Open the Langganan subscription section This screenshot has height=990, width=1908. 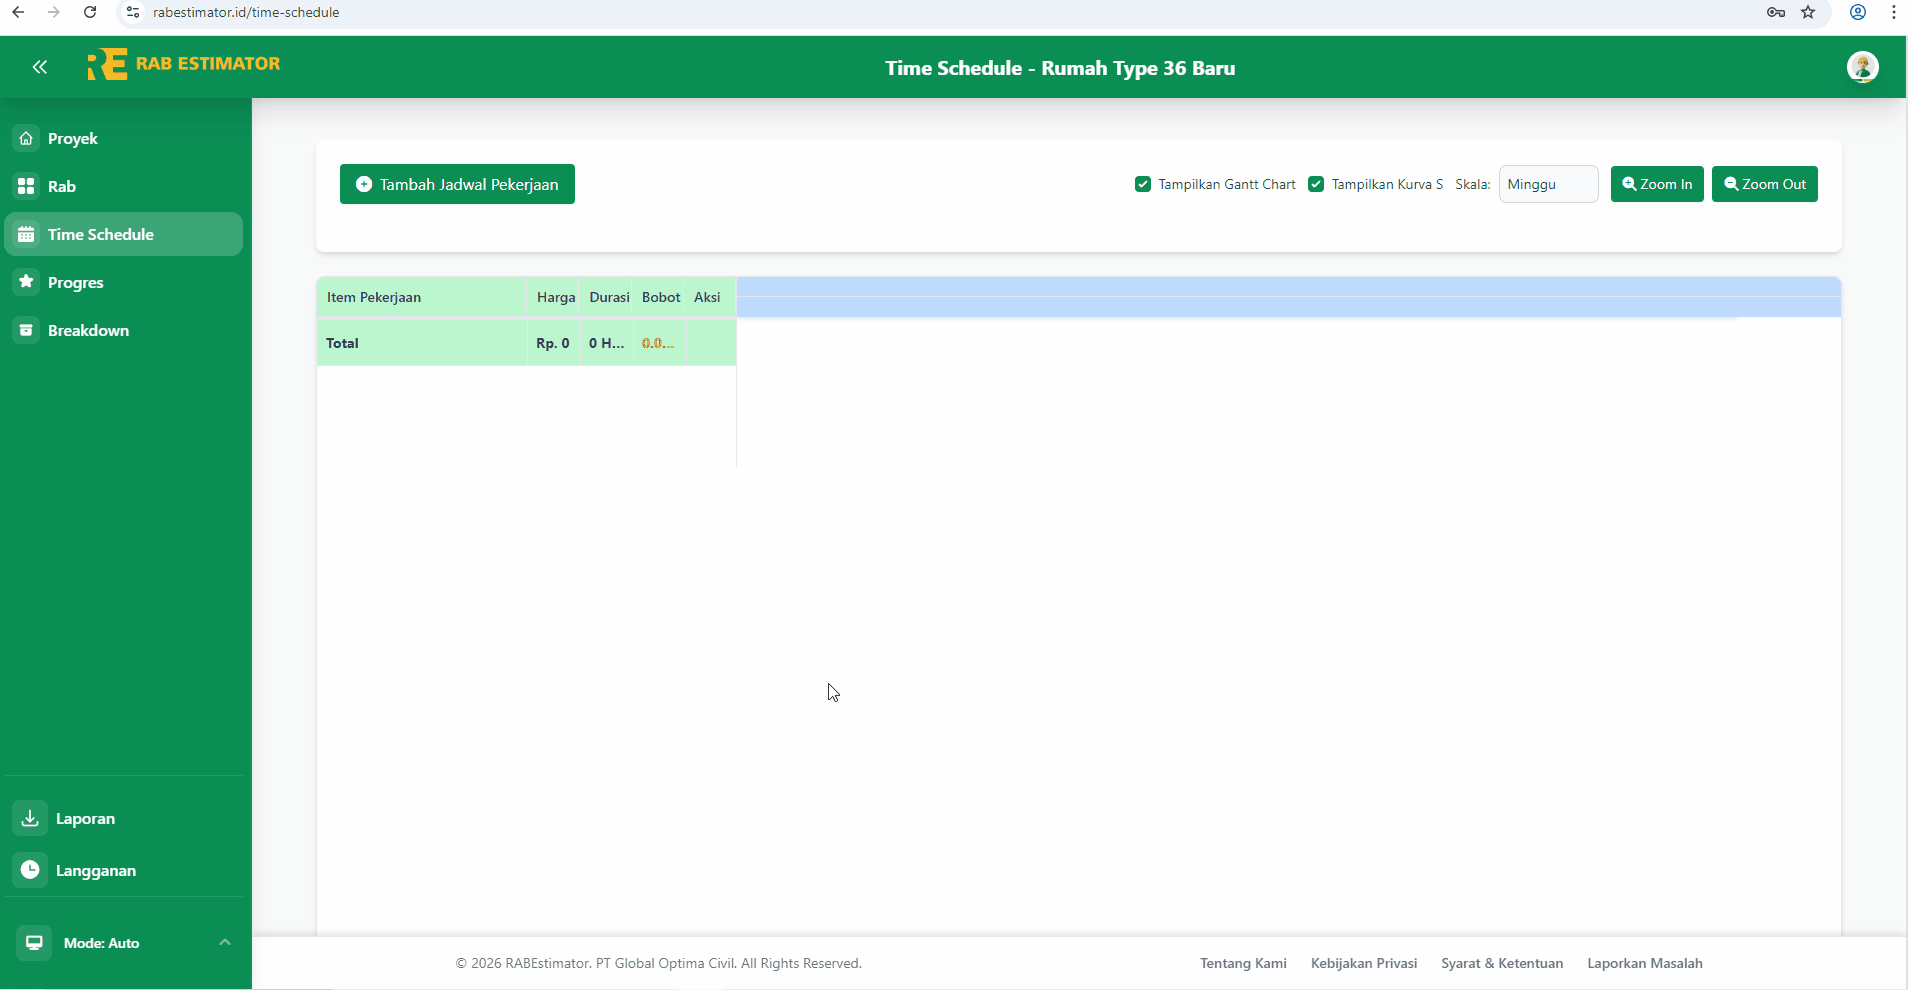tap(96, 870)
